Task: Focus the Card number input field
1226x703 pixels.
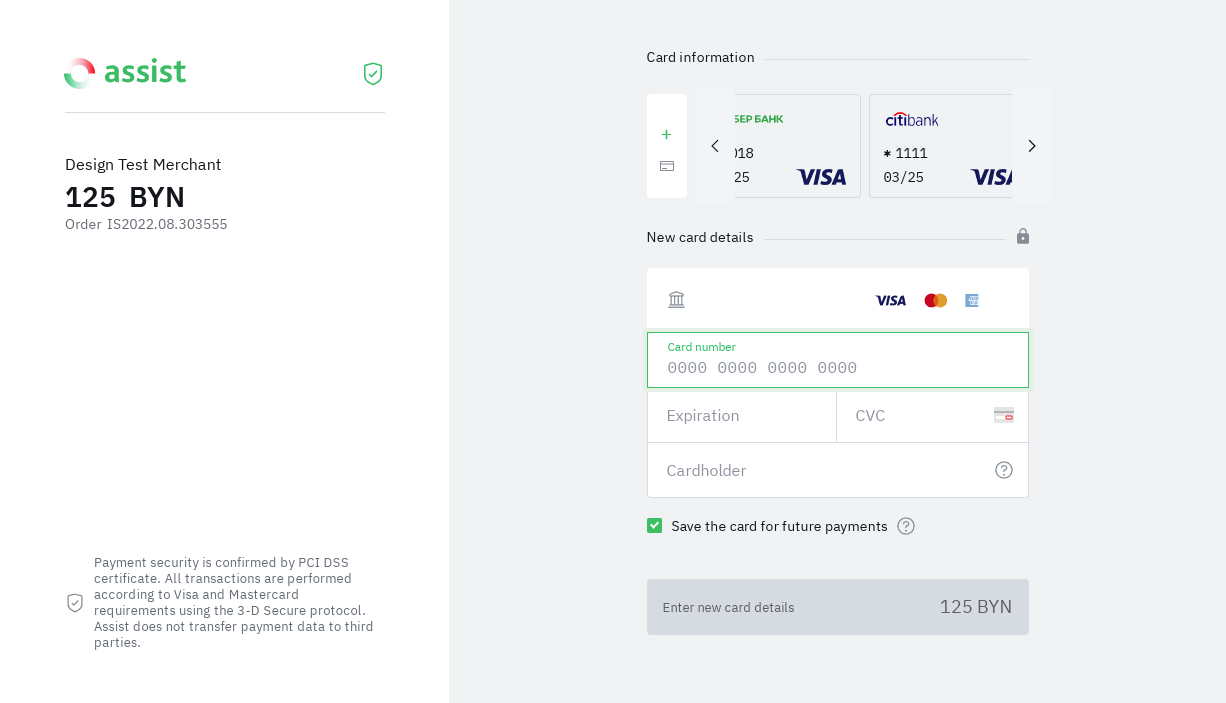Action: tap(838, 367)
